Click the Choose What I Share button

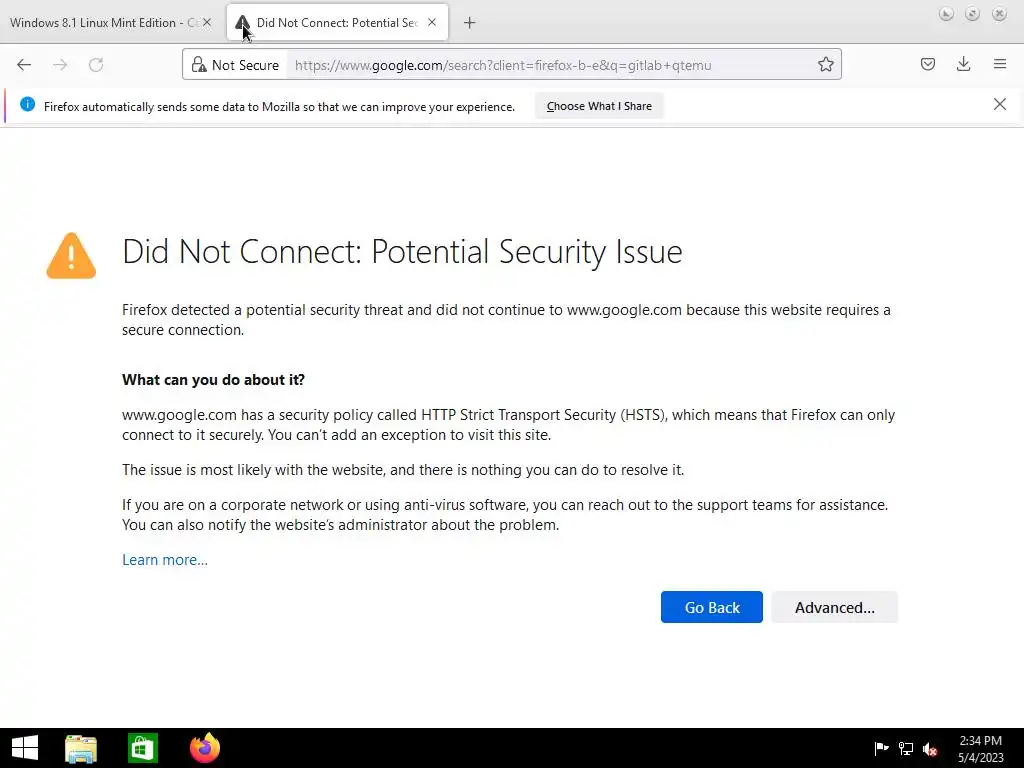point(599,106)
